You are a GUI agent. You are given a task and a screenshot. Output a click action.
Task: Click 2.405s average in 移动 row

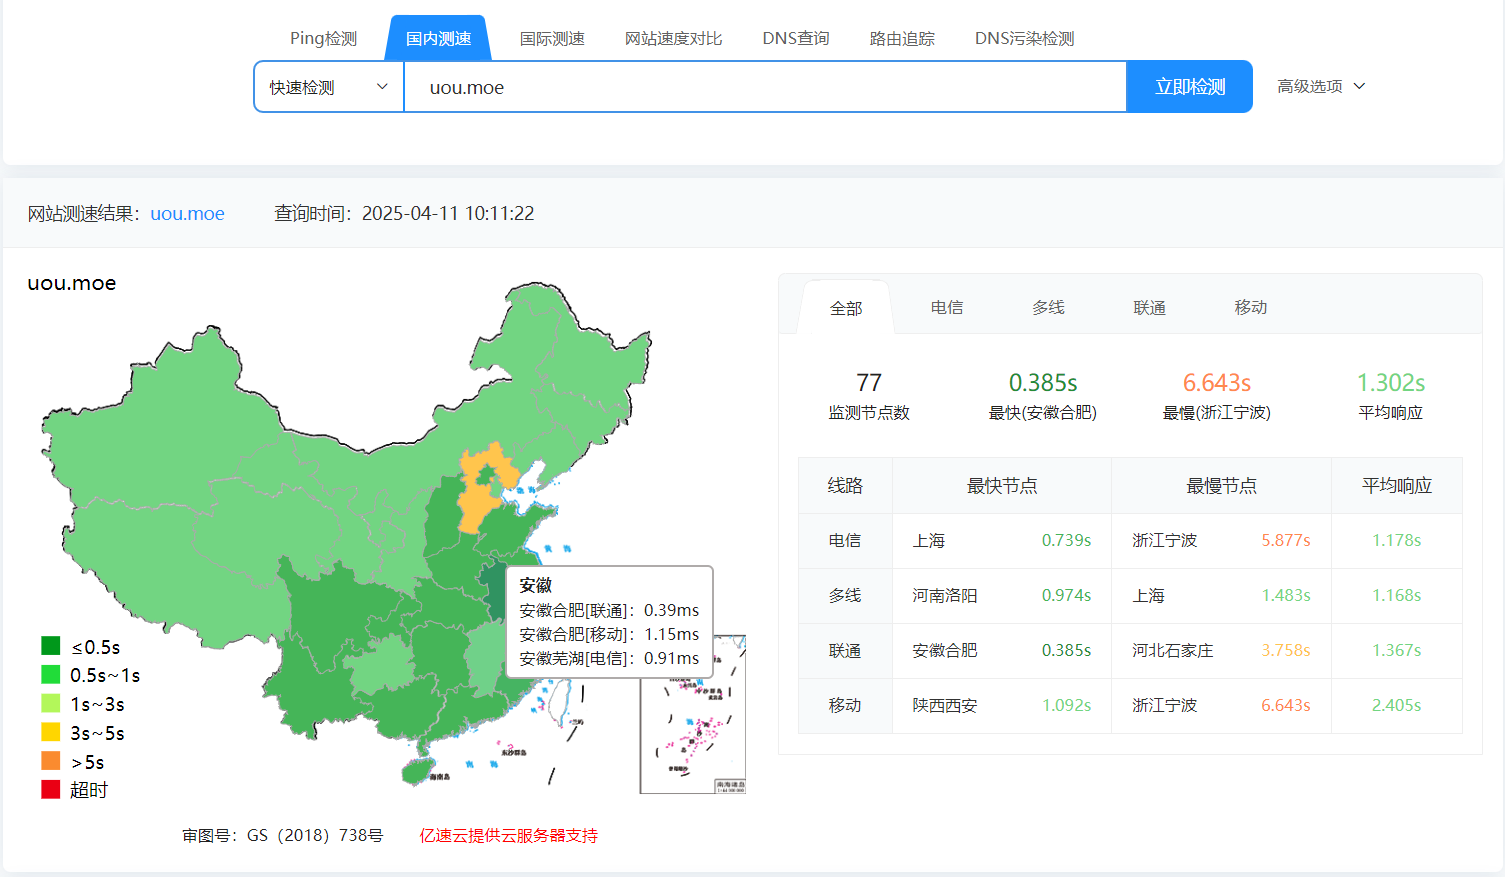(x=1396, y=705)
